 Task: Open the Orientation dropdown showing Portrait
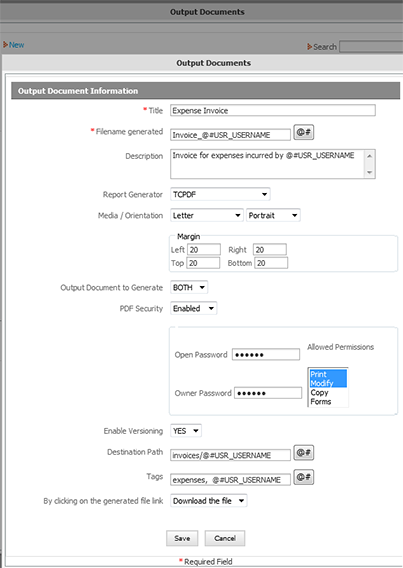tap(273, 216)
